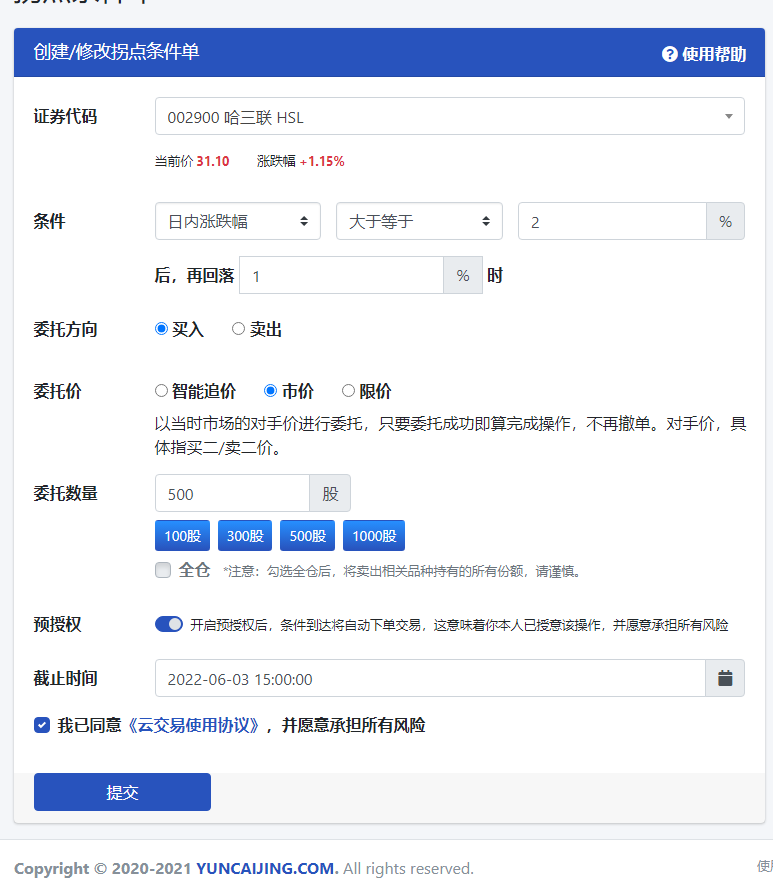Click the 委托数量 quantity input field
The width and height of the screenshot is (773, 883).
[x=232, y=494]
